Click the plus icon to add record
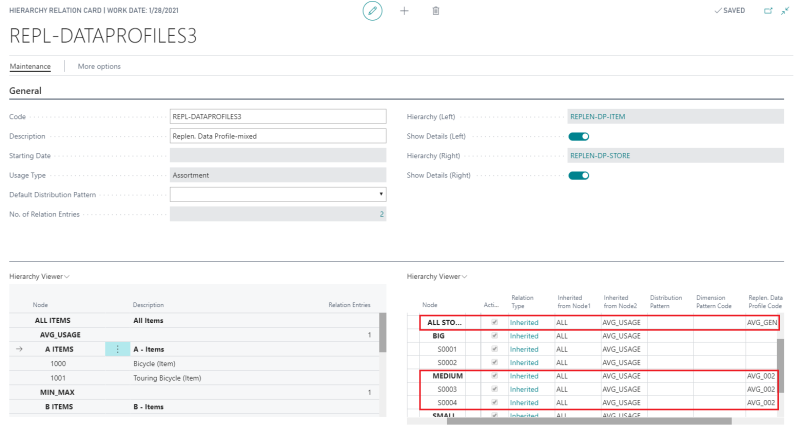 (x=404, y=11)
